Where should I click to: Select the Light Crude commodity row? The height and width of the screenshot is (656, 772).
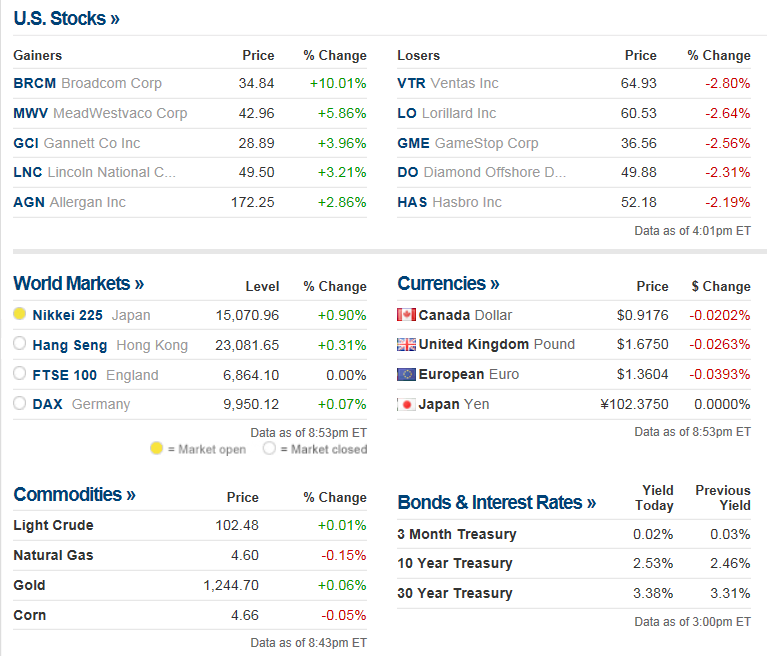click(x=53, y=525)
